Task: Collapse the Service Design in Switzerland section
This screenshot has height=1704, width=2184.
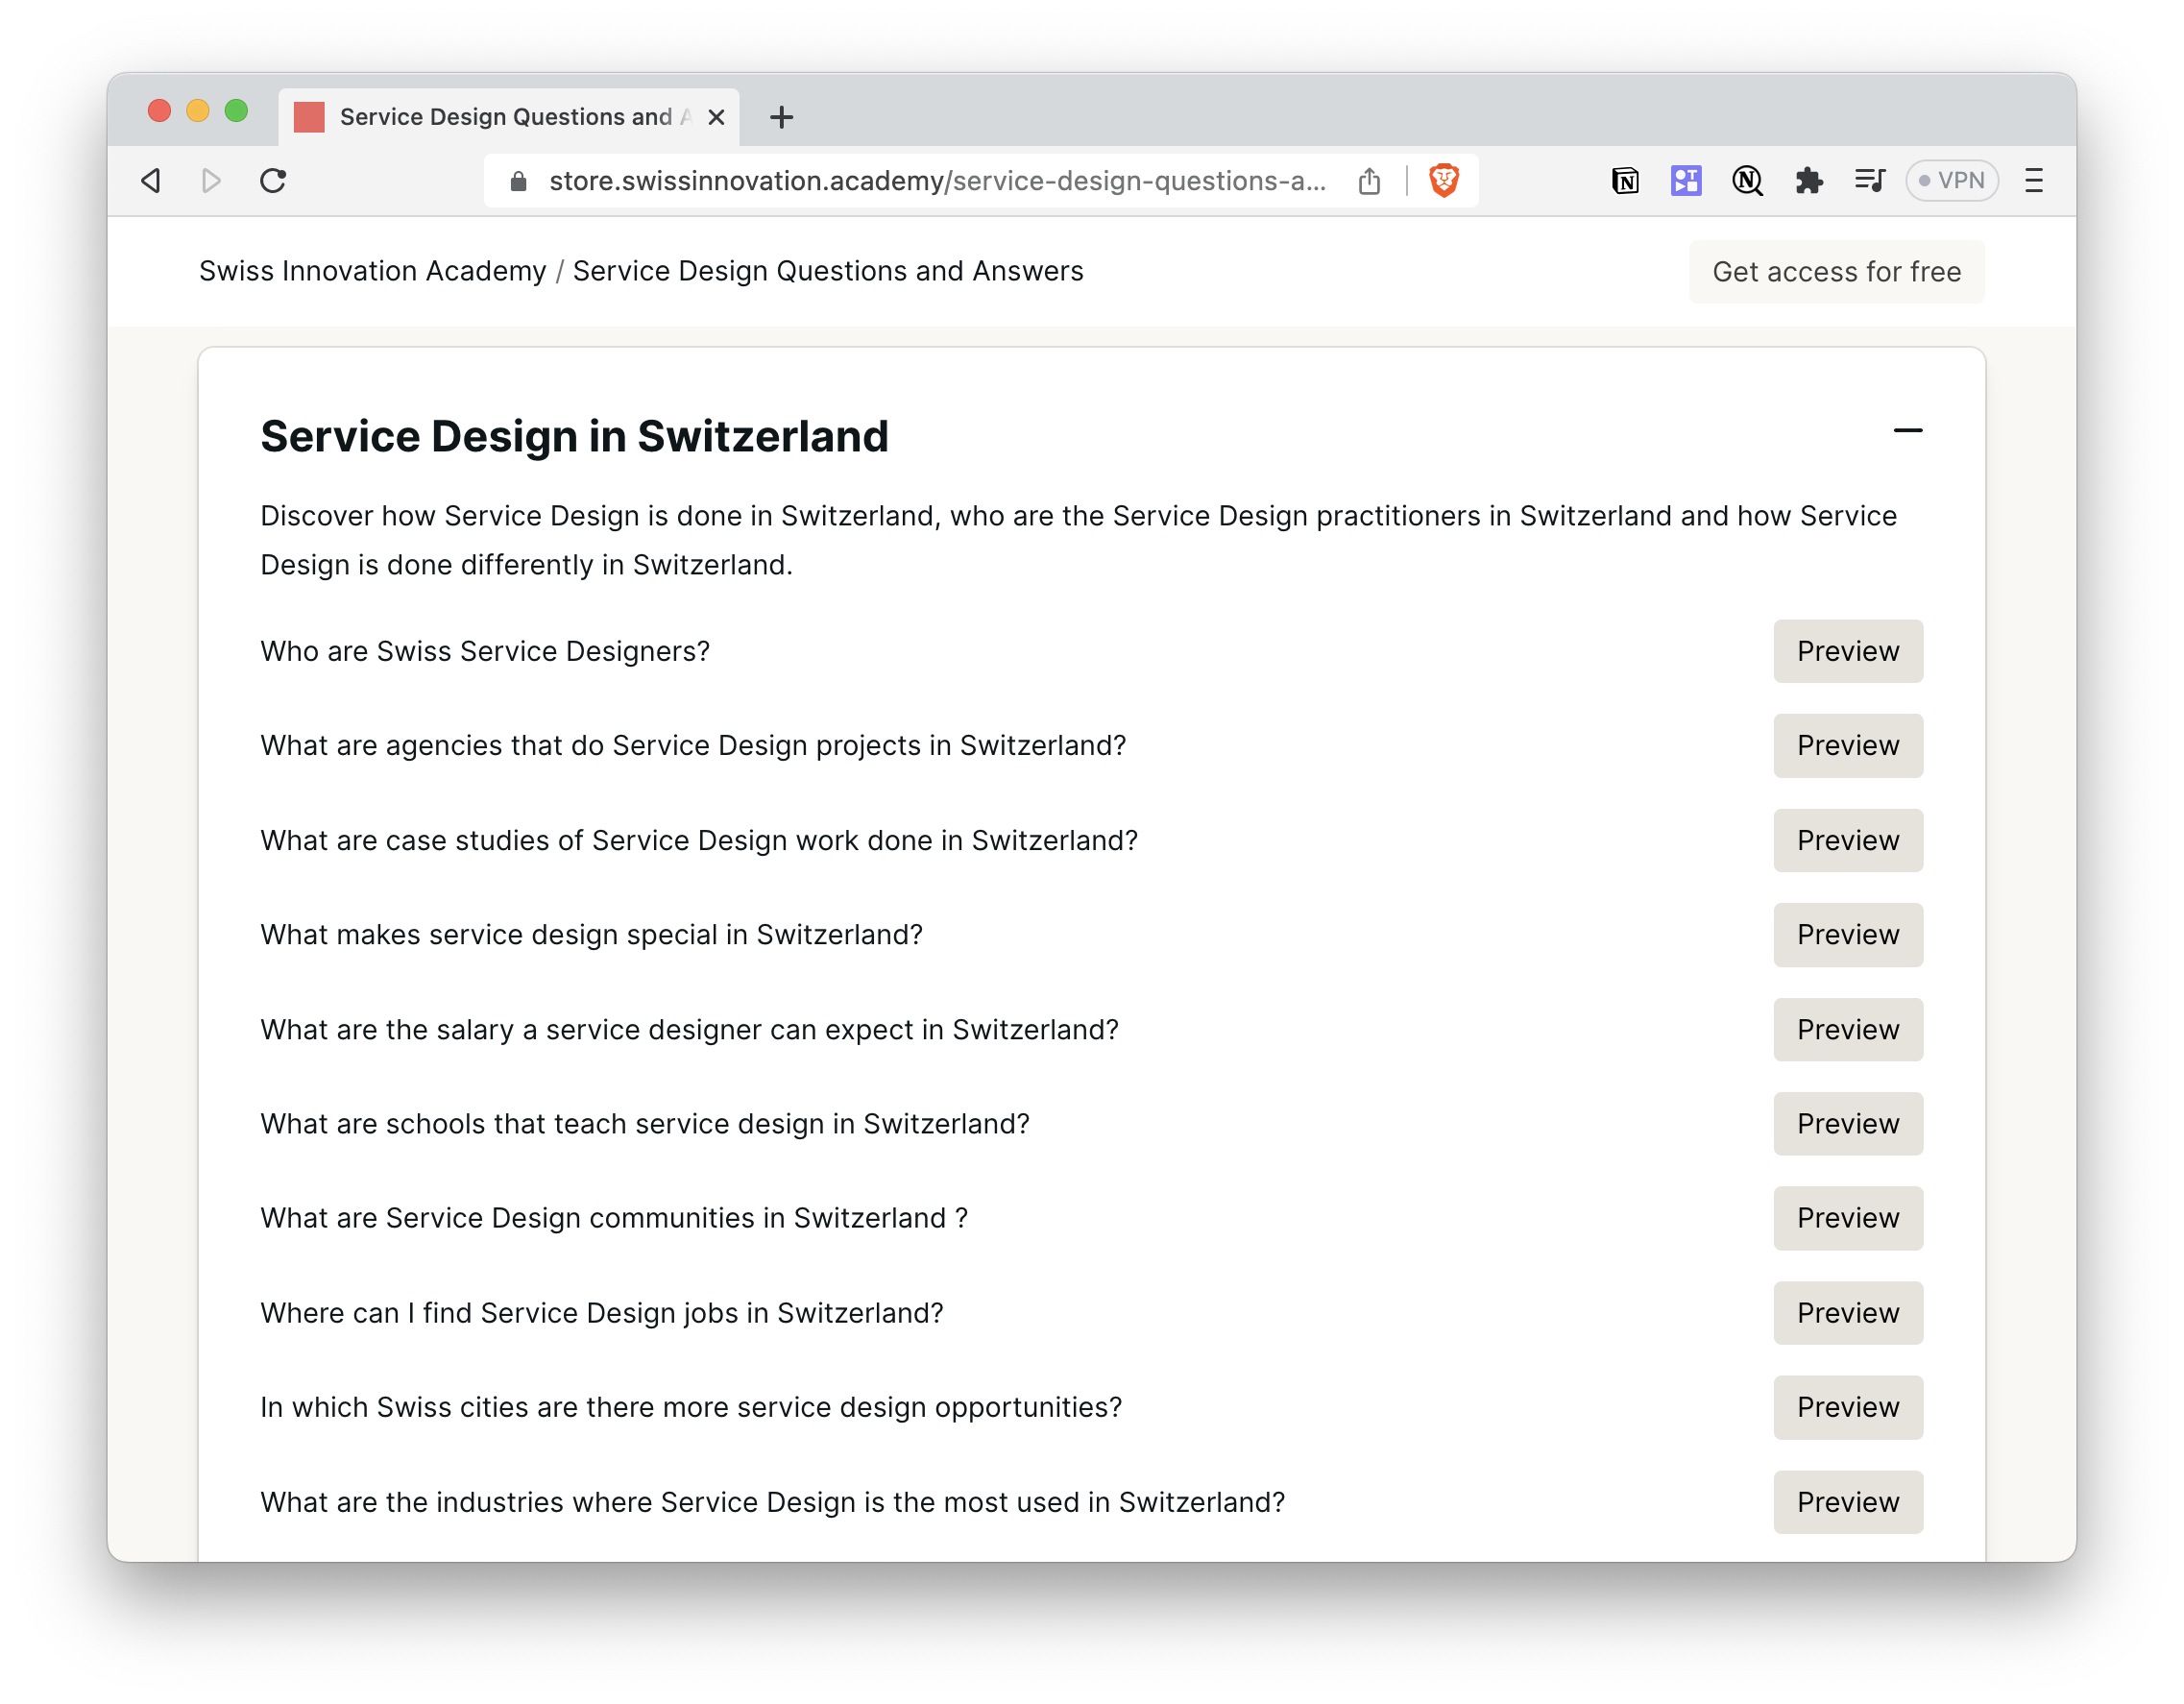Action: point(1909,430)
